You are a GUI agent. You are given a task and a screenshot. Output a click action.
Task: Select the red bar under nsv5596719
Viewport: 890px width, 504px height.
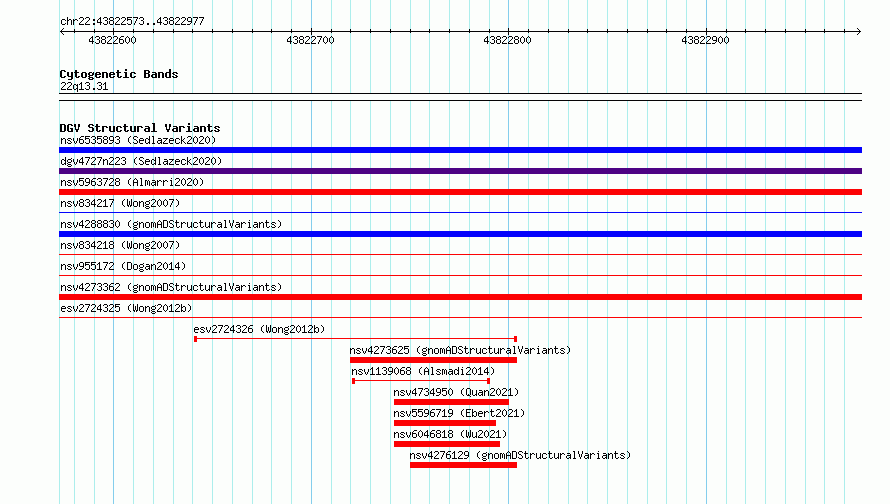pos(444,423)
